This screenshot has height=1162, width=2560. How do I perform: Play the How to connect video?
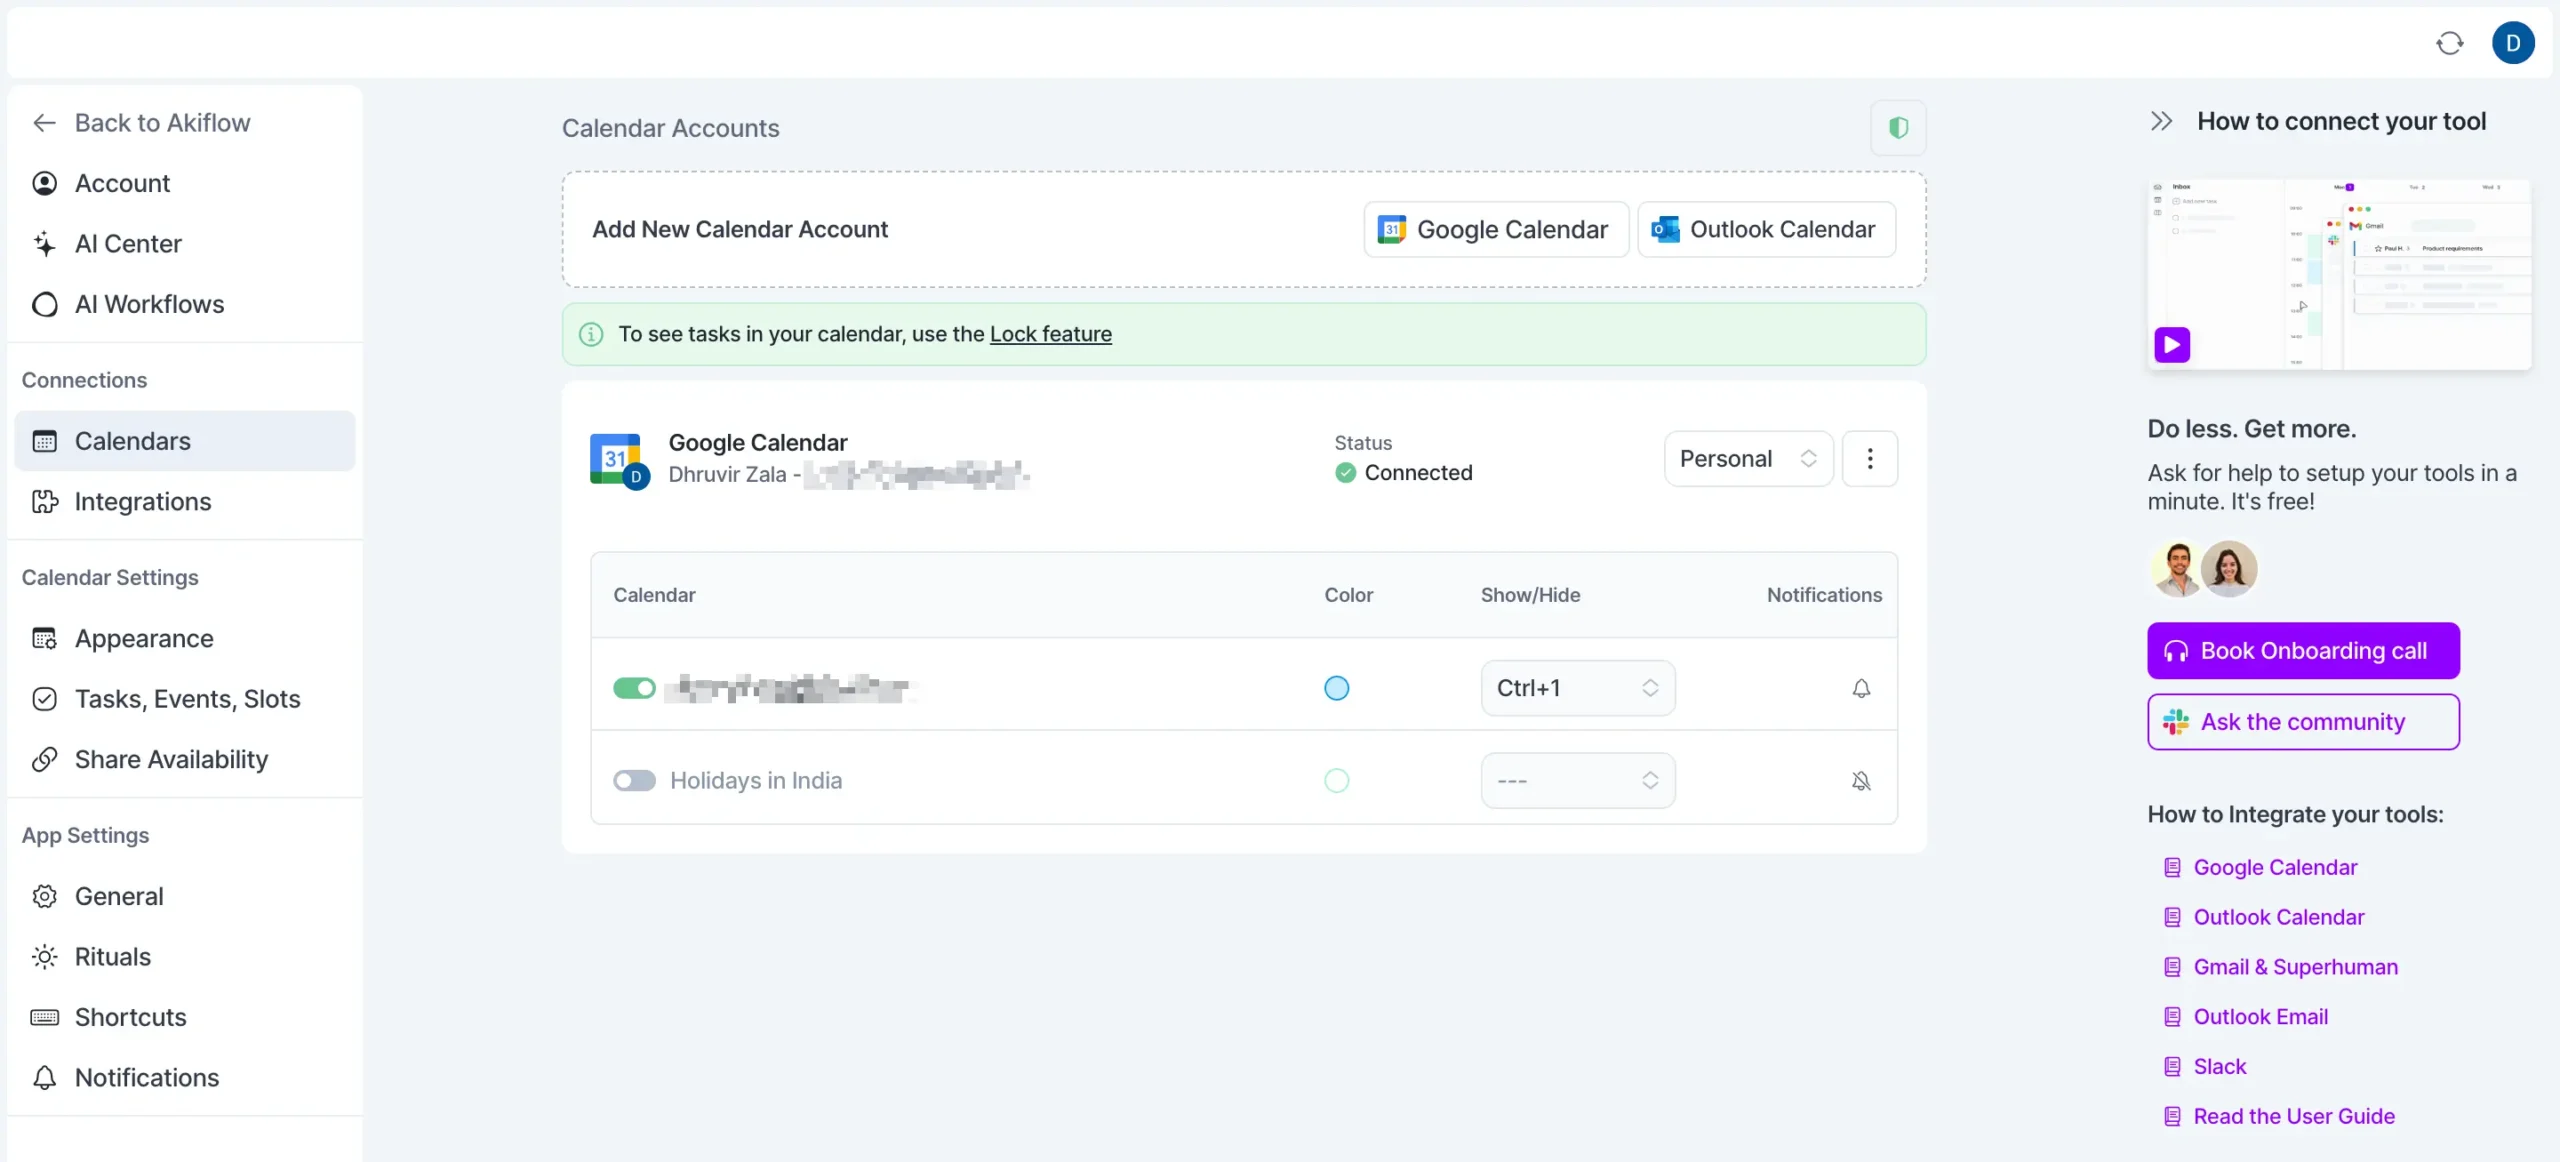[x=2171, y=345]
